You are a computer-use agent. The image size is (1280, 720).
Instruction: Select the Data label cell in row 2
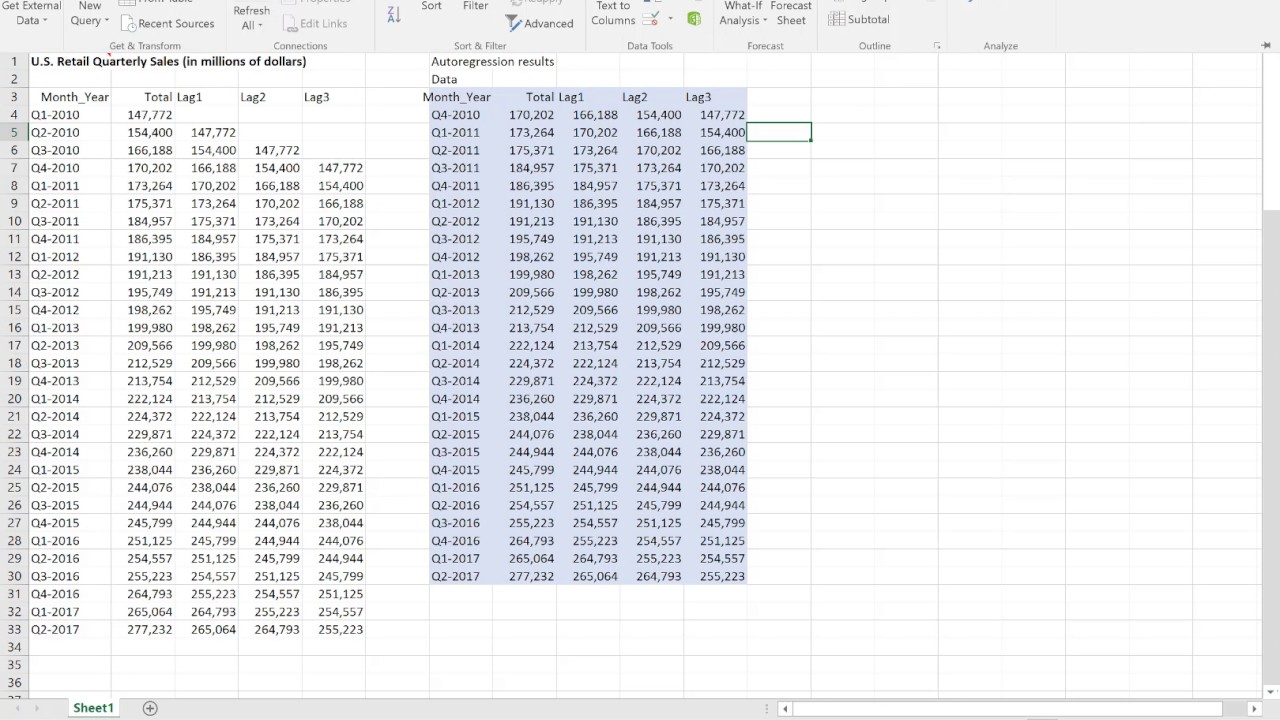point(444,79)
